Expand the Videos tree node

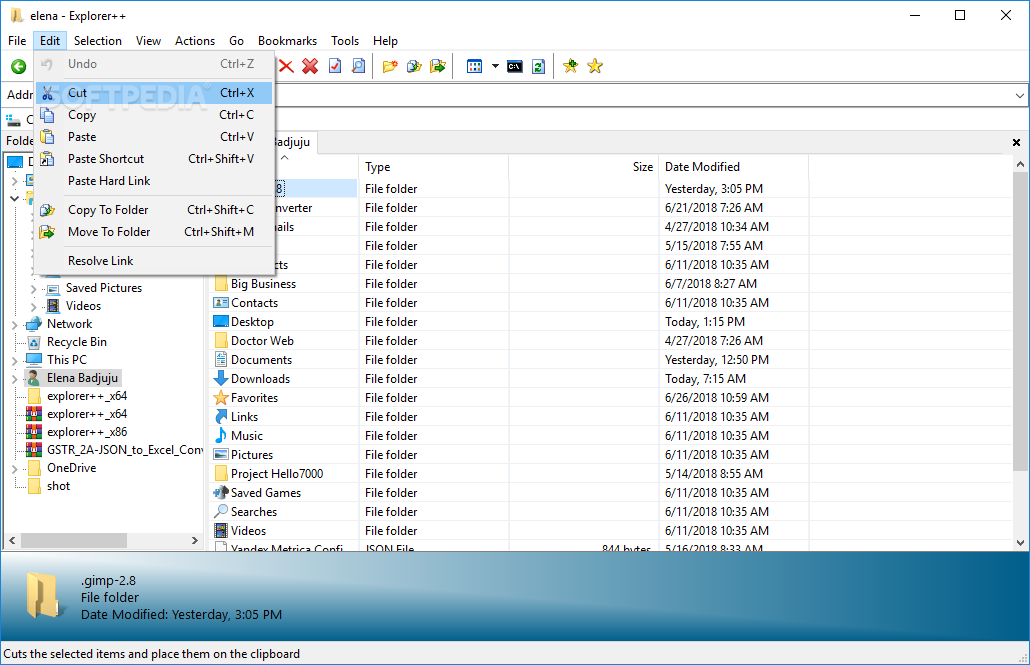pos(34,306)
